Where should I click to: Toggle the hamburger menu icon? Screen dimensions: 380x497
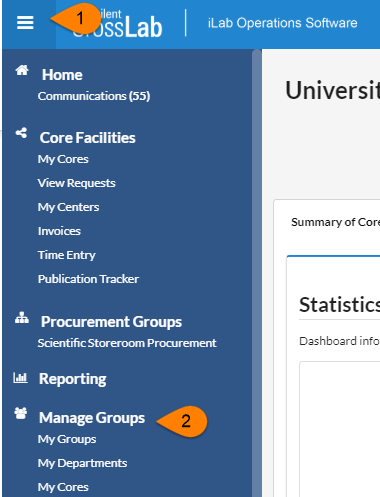25,23
